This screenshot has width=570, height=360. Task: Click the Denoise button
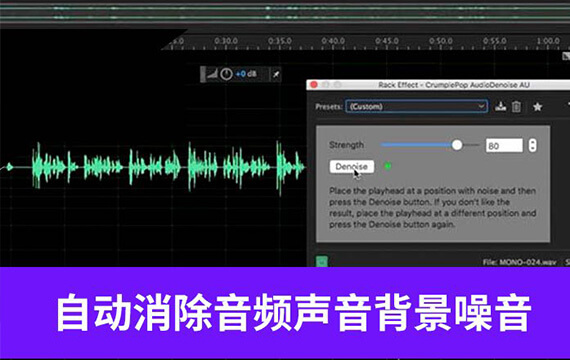coord(352,167)
